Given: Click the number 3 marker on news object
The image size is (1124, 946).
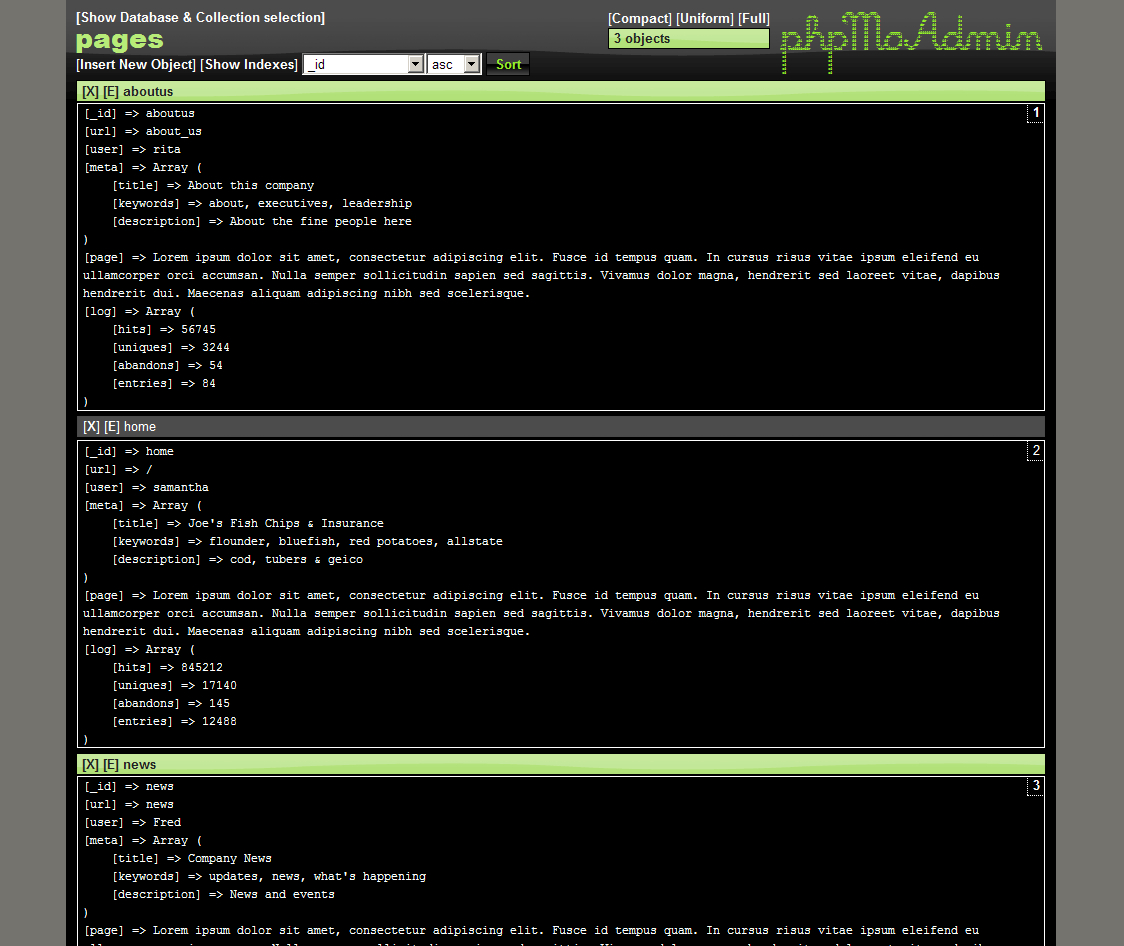Looking at the screenshot, I should pos(1035,786).
